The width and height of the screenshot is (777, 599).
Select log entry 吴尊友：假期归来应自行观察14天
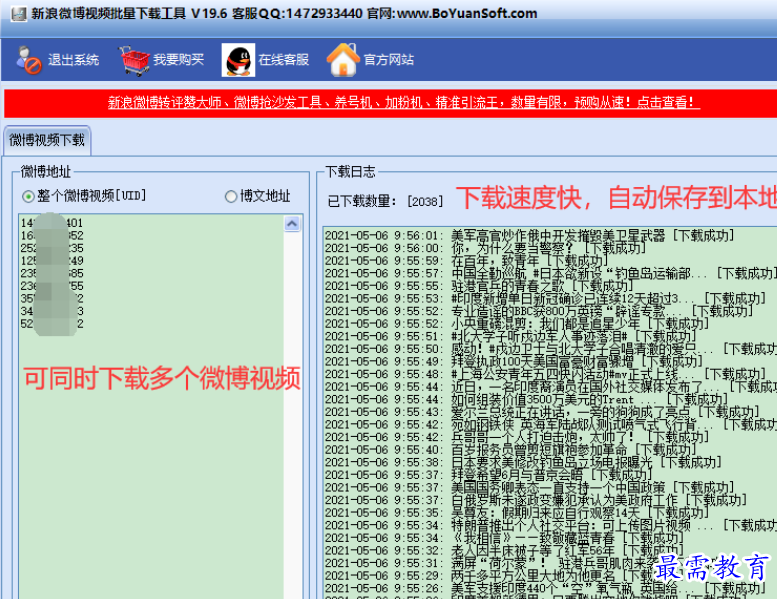pyautogui.click(x=517, y=512)
